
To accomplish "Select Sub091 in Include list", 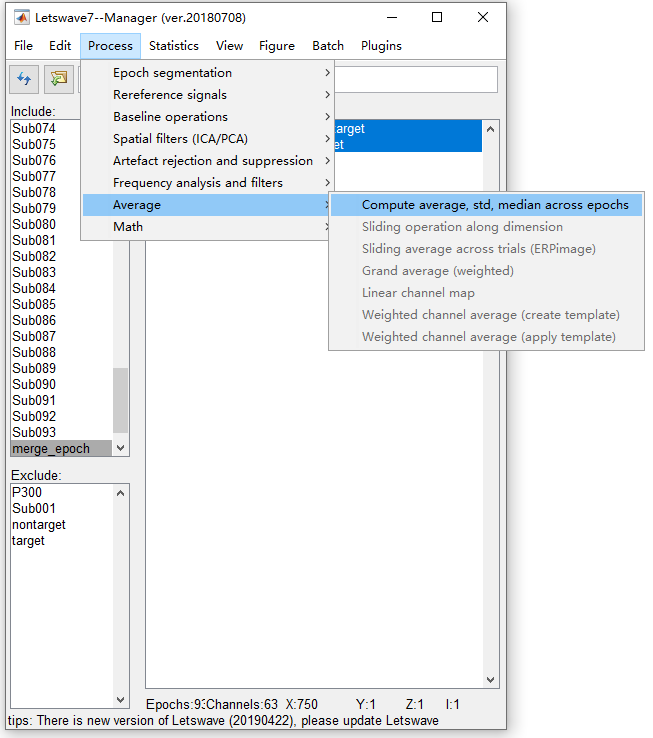I will point(62,401).
